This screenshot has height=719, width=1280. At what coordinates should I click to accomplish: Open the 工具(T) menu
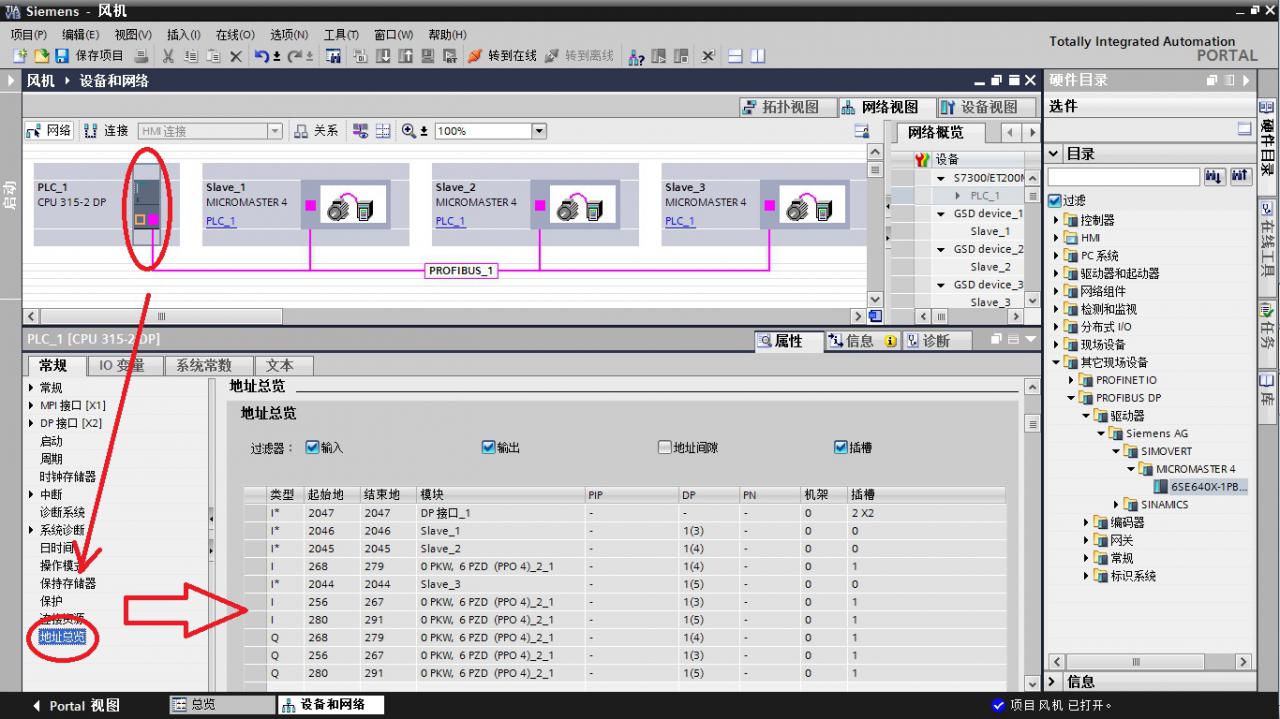(x=341, y=34)
